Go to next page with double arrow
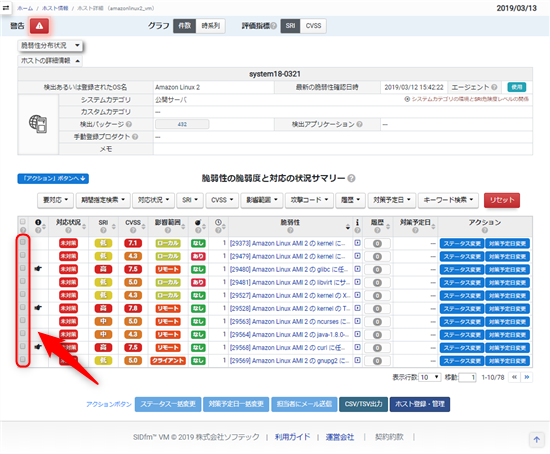 coord(527,377)
